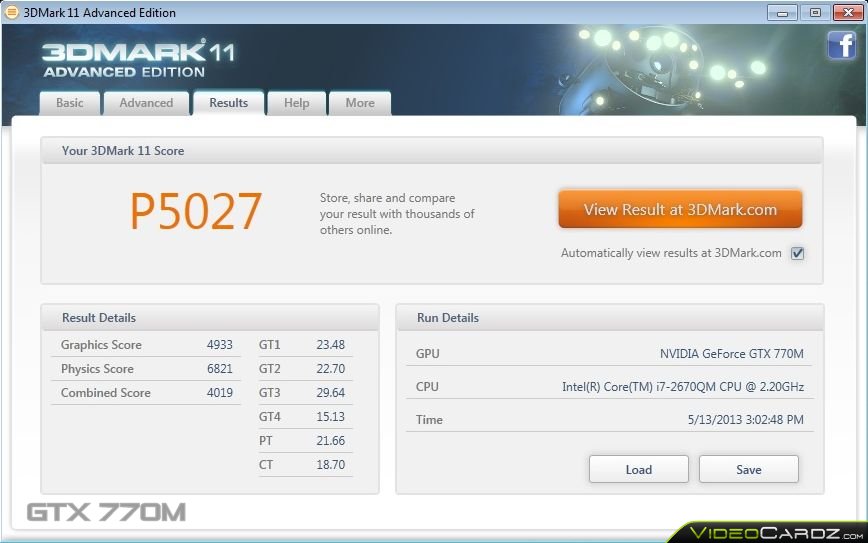This screenshot has width=868, height=543.
Task: Select the Combined Score value 4019
Action: tap(219, 392)
